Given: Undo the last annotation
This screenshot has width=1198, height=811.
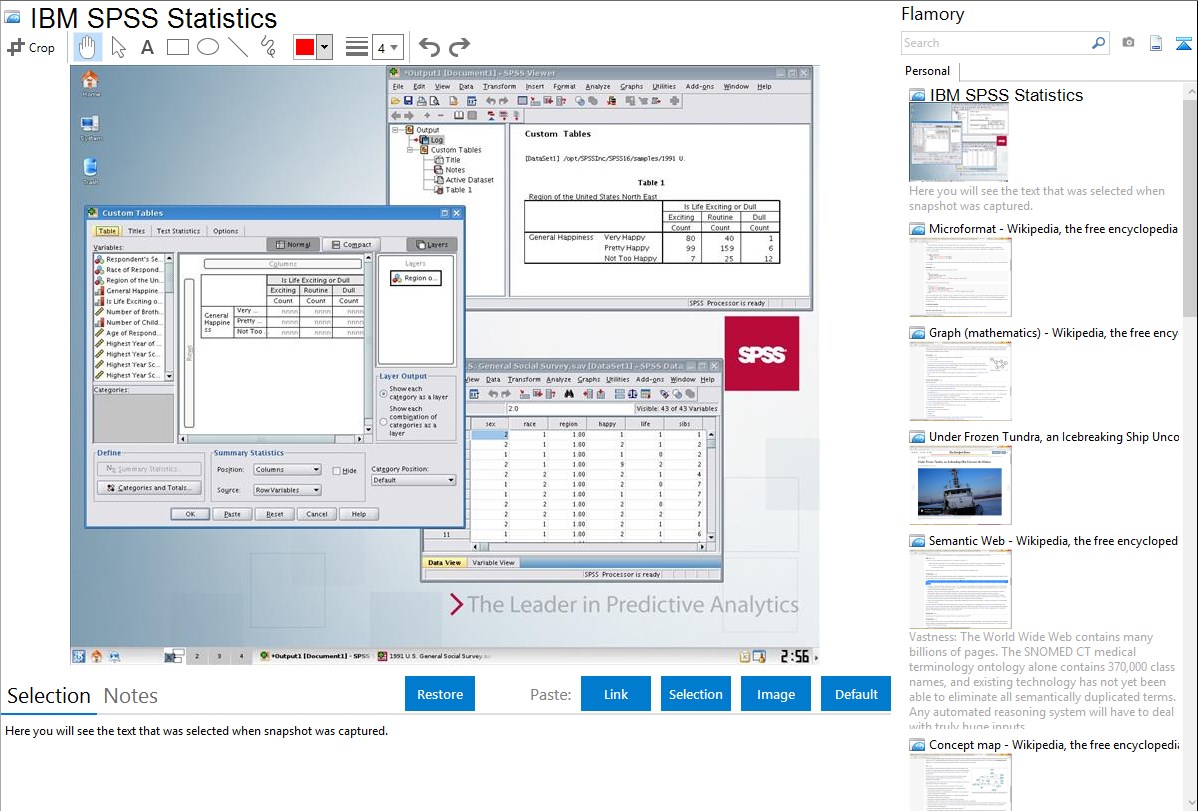Looking at the screenshot, I should click(429, 47).
